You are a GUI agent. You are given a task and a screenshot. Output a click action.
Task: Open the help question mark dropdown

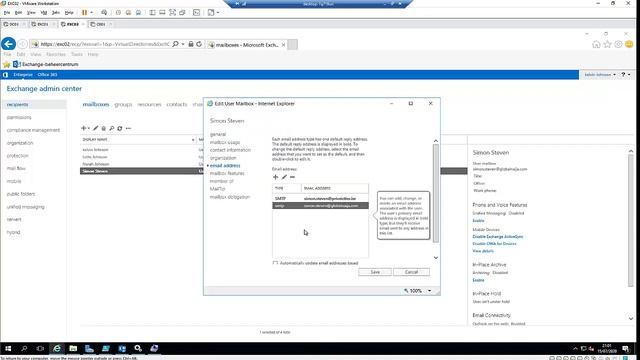(x=626, y=75)
